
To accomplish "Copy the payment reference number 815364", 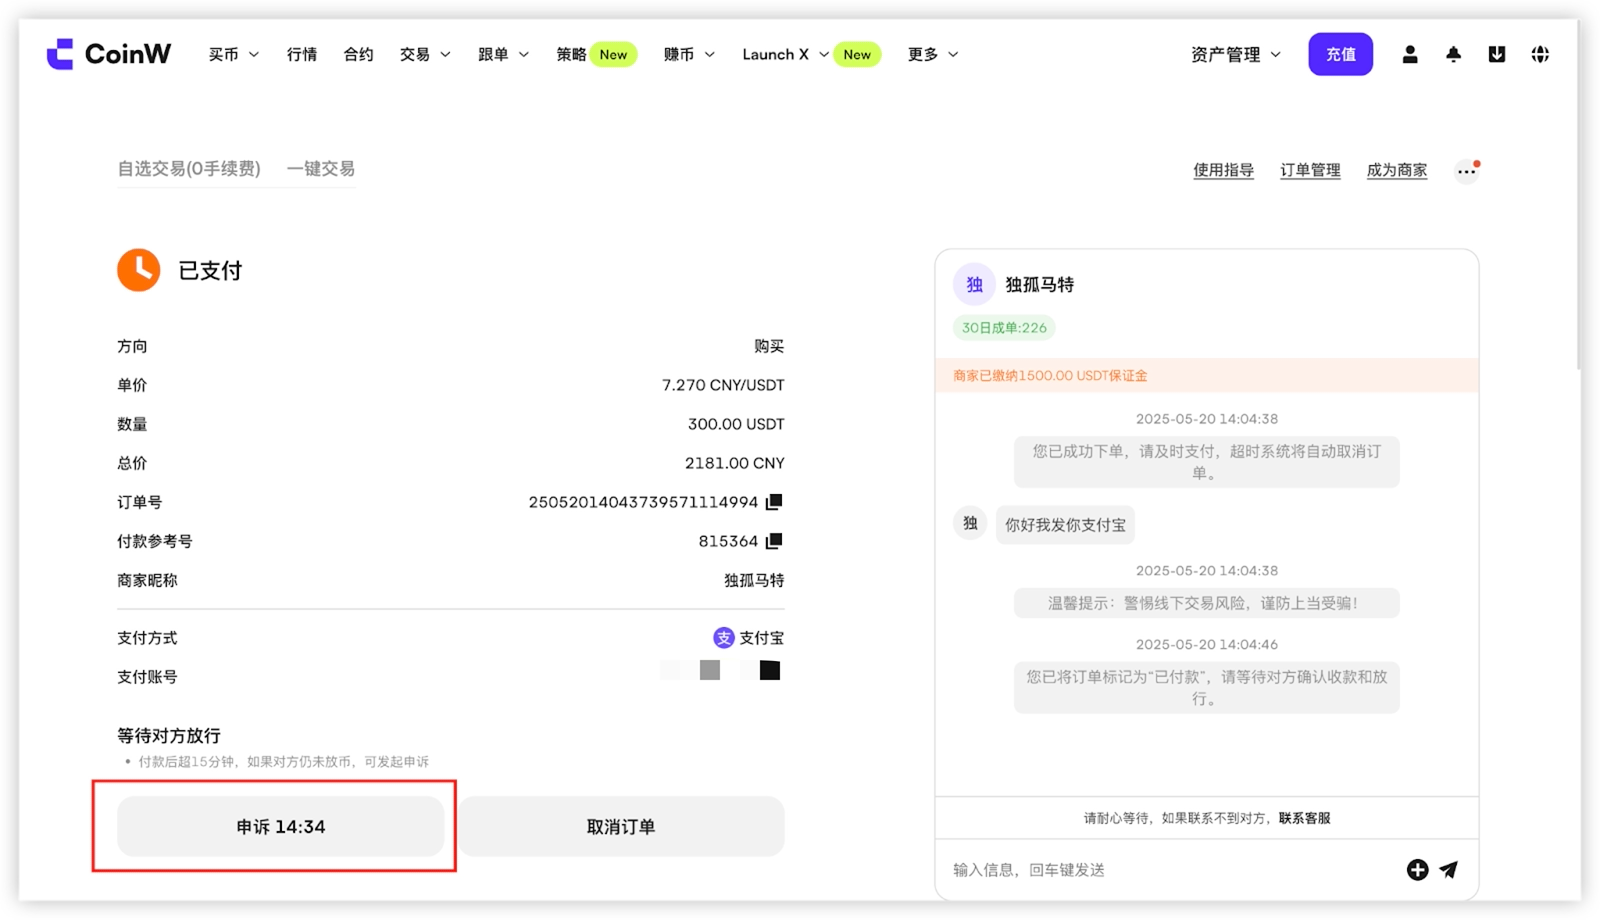I will (774, 541).
